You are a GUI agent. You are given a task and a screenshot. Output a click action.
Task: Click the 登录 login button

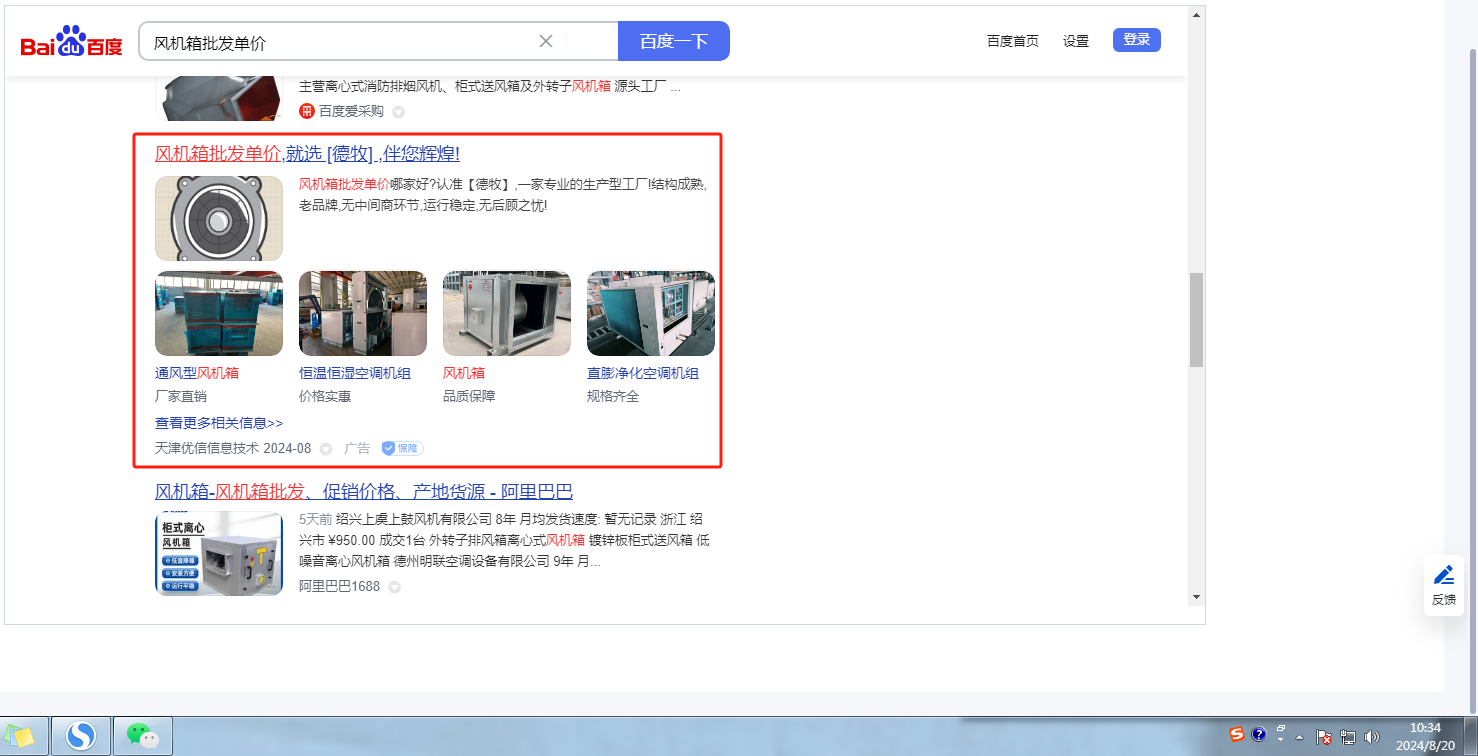(x=1137, y=40)
